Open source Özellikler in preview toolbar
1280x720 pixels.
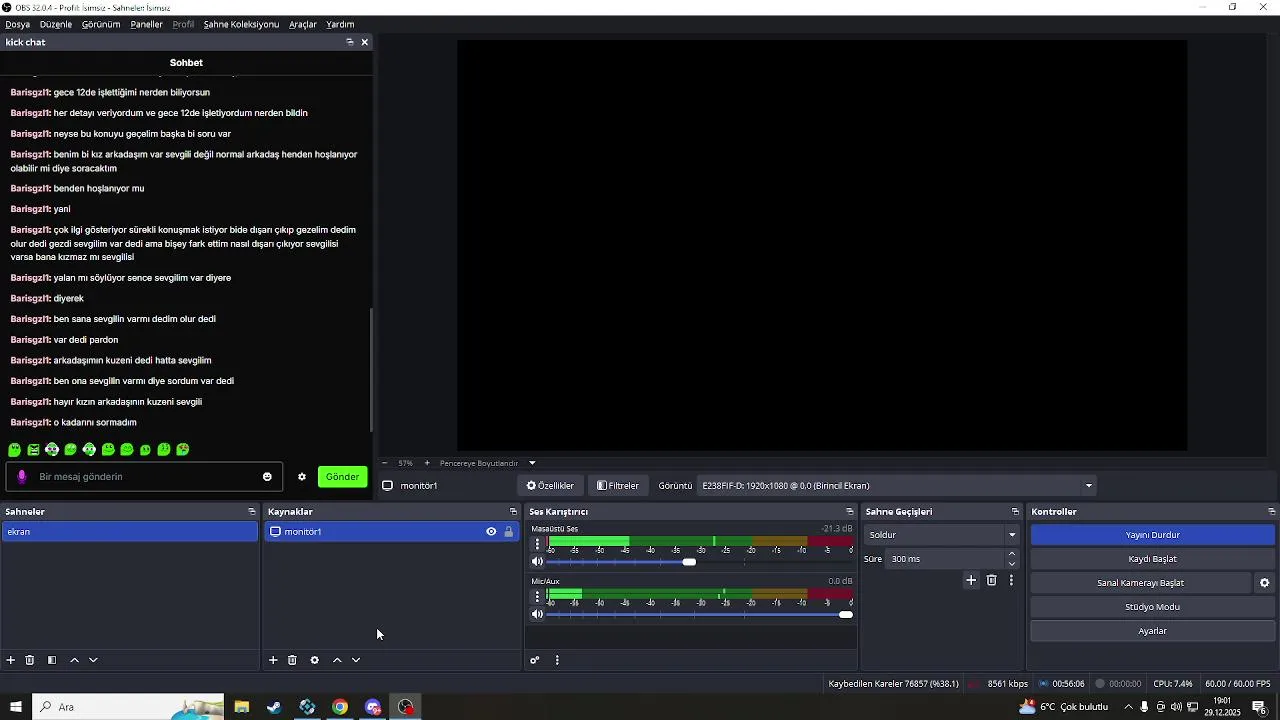coord(550,486)
